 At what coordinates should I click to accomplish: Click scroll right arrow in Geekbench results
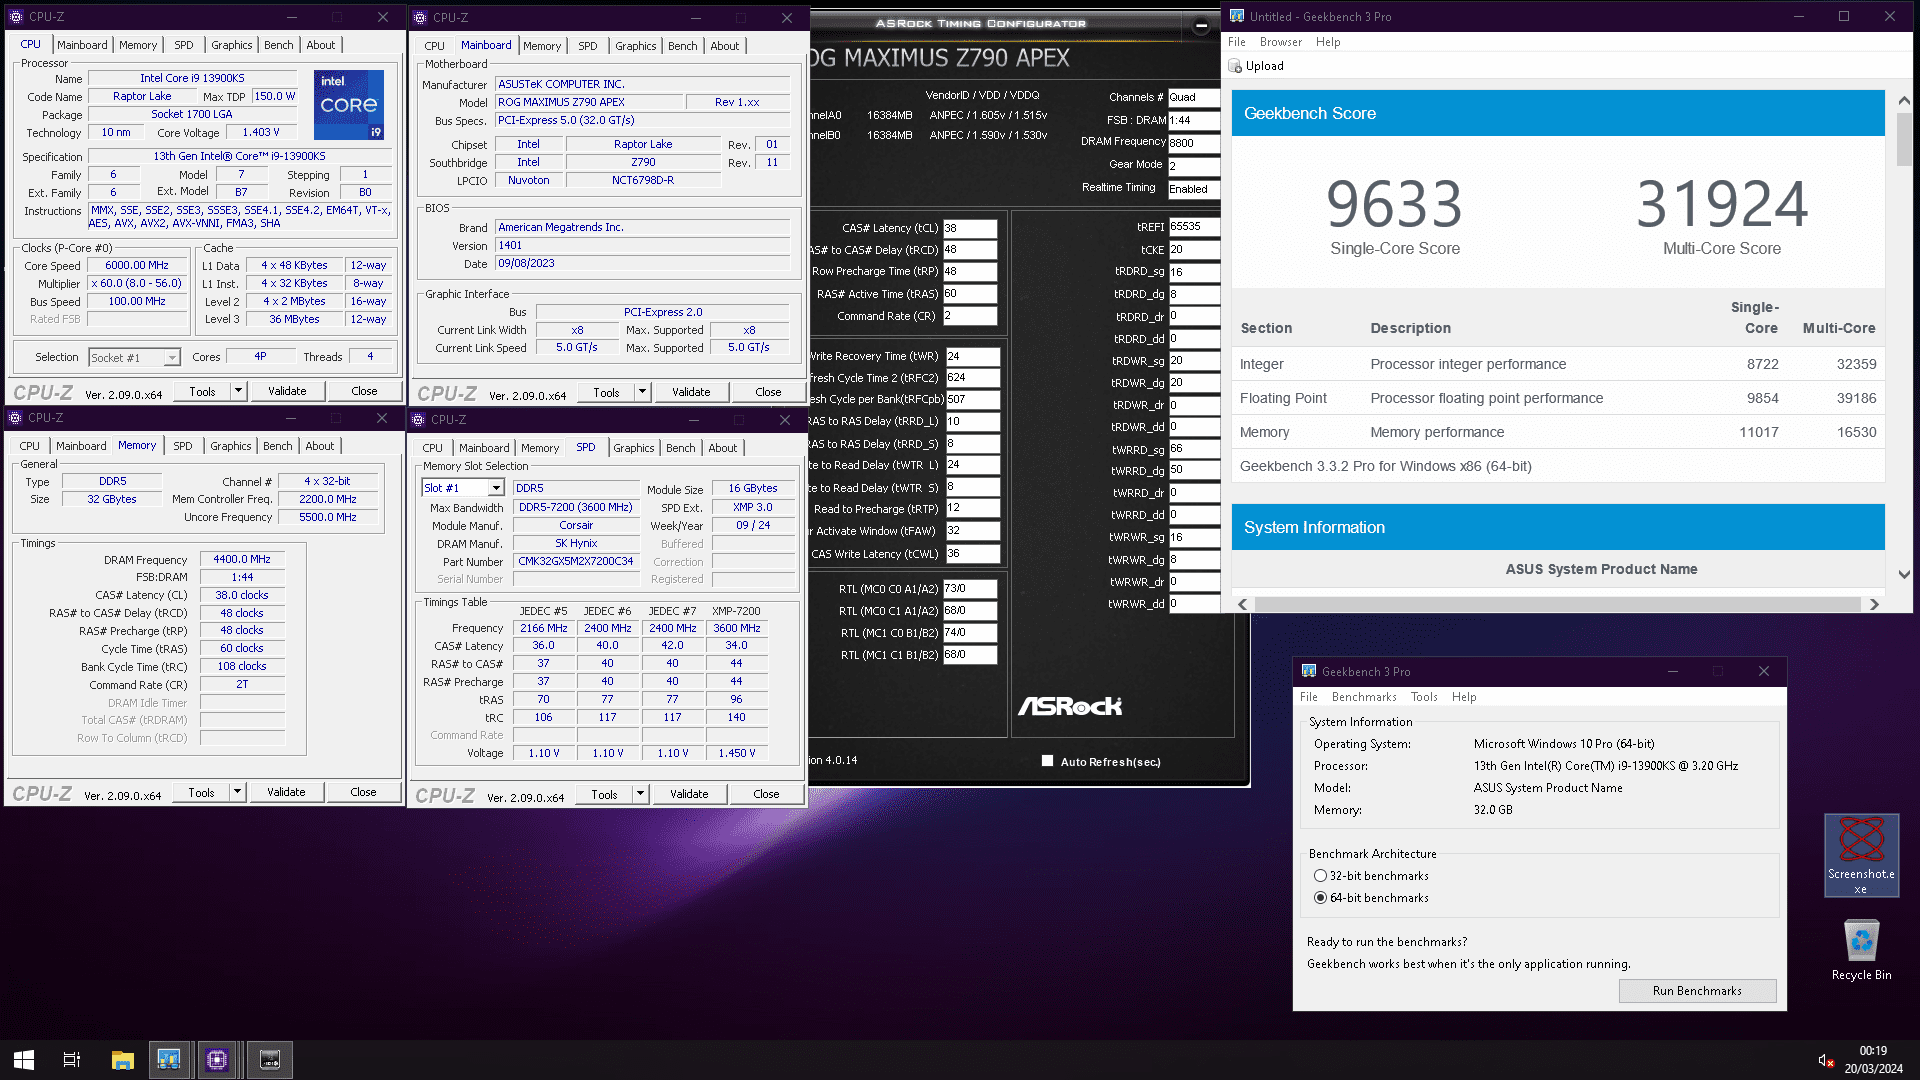click(1874, 604)
